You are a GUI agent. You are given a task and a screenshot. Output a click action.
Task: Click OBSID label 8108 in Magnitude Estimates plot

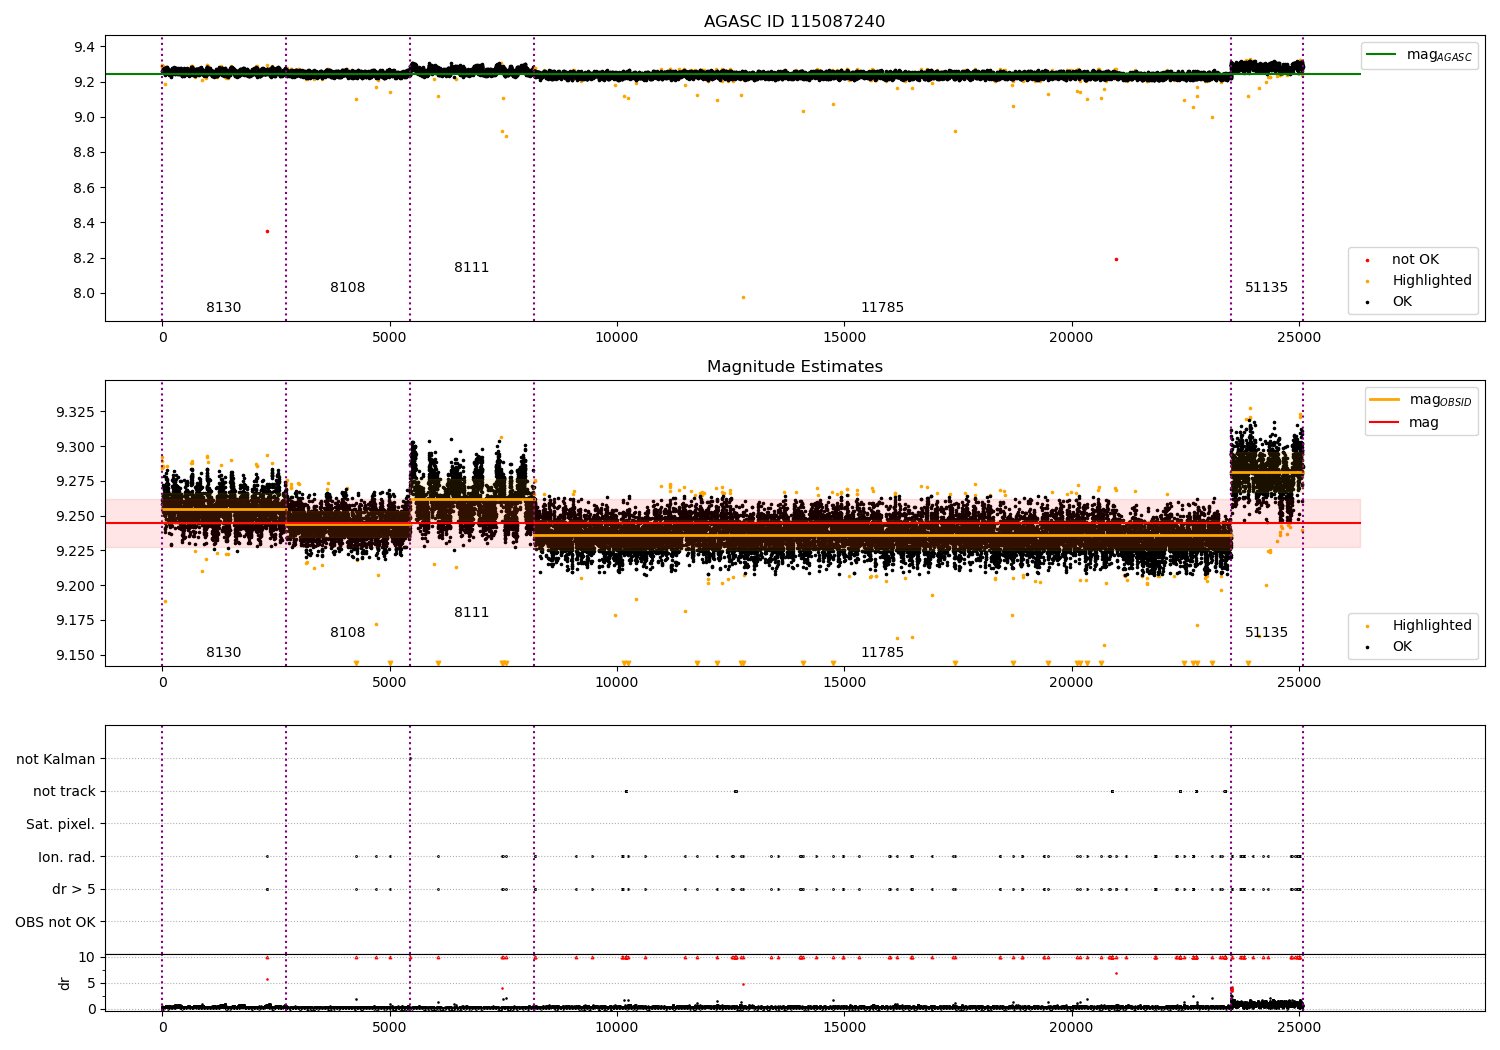(x=348, y=633)
